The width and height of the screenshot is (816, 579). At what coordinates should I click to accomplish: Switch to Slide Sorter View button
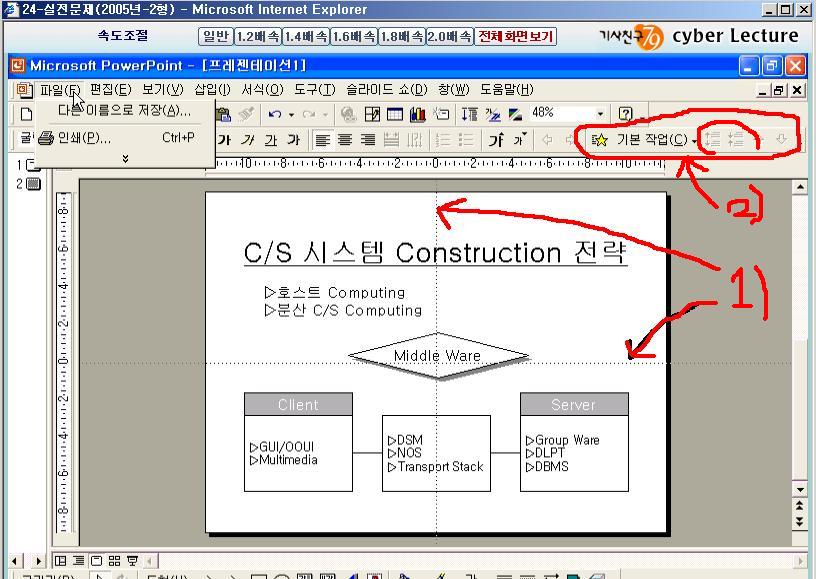(114, 561)
